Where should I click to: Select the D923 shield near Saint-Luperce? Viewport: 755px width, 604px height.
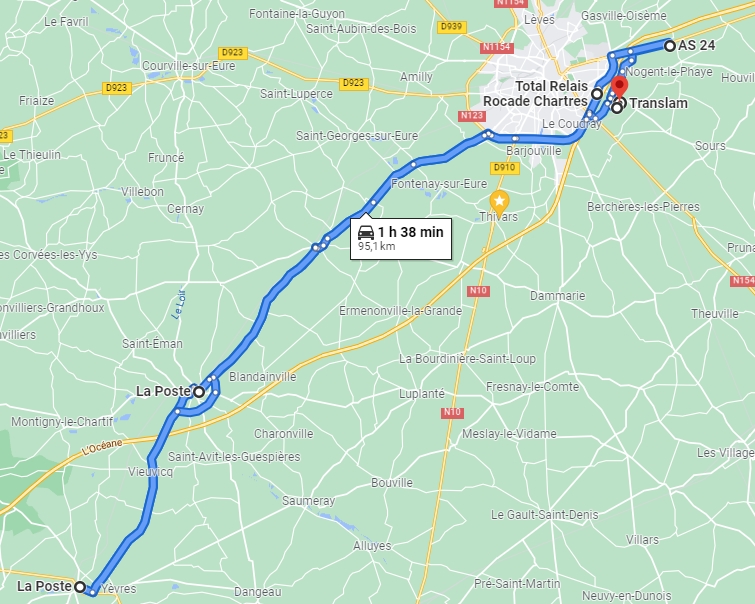[353, 83]
